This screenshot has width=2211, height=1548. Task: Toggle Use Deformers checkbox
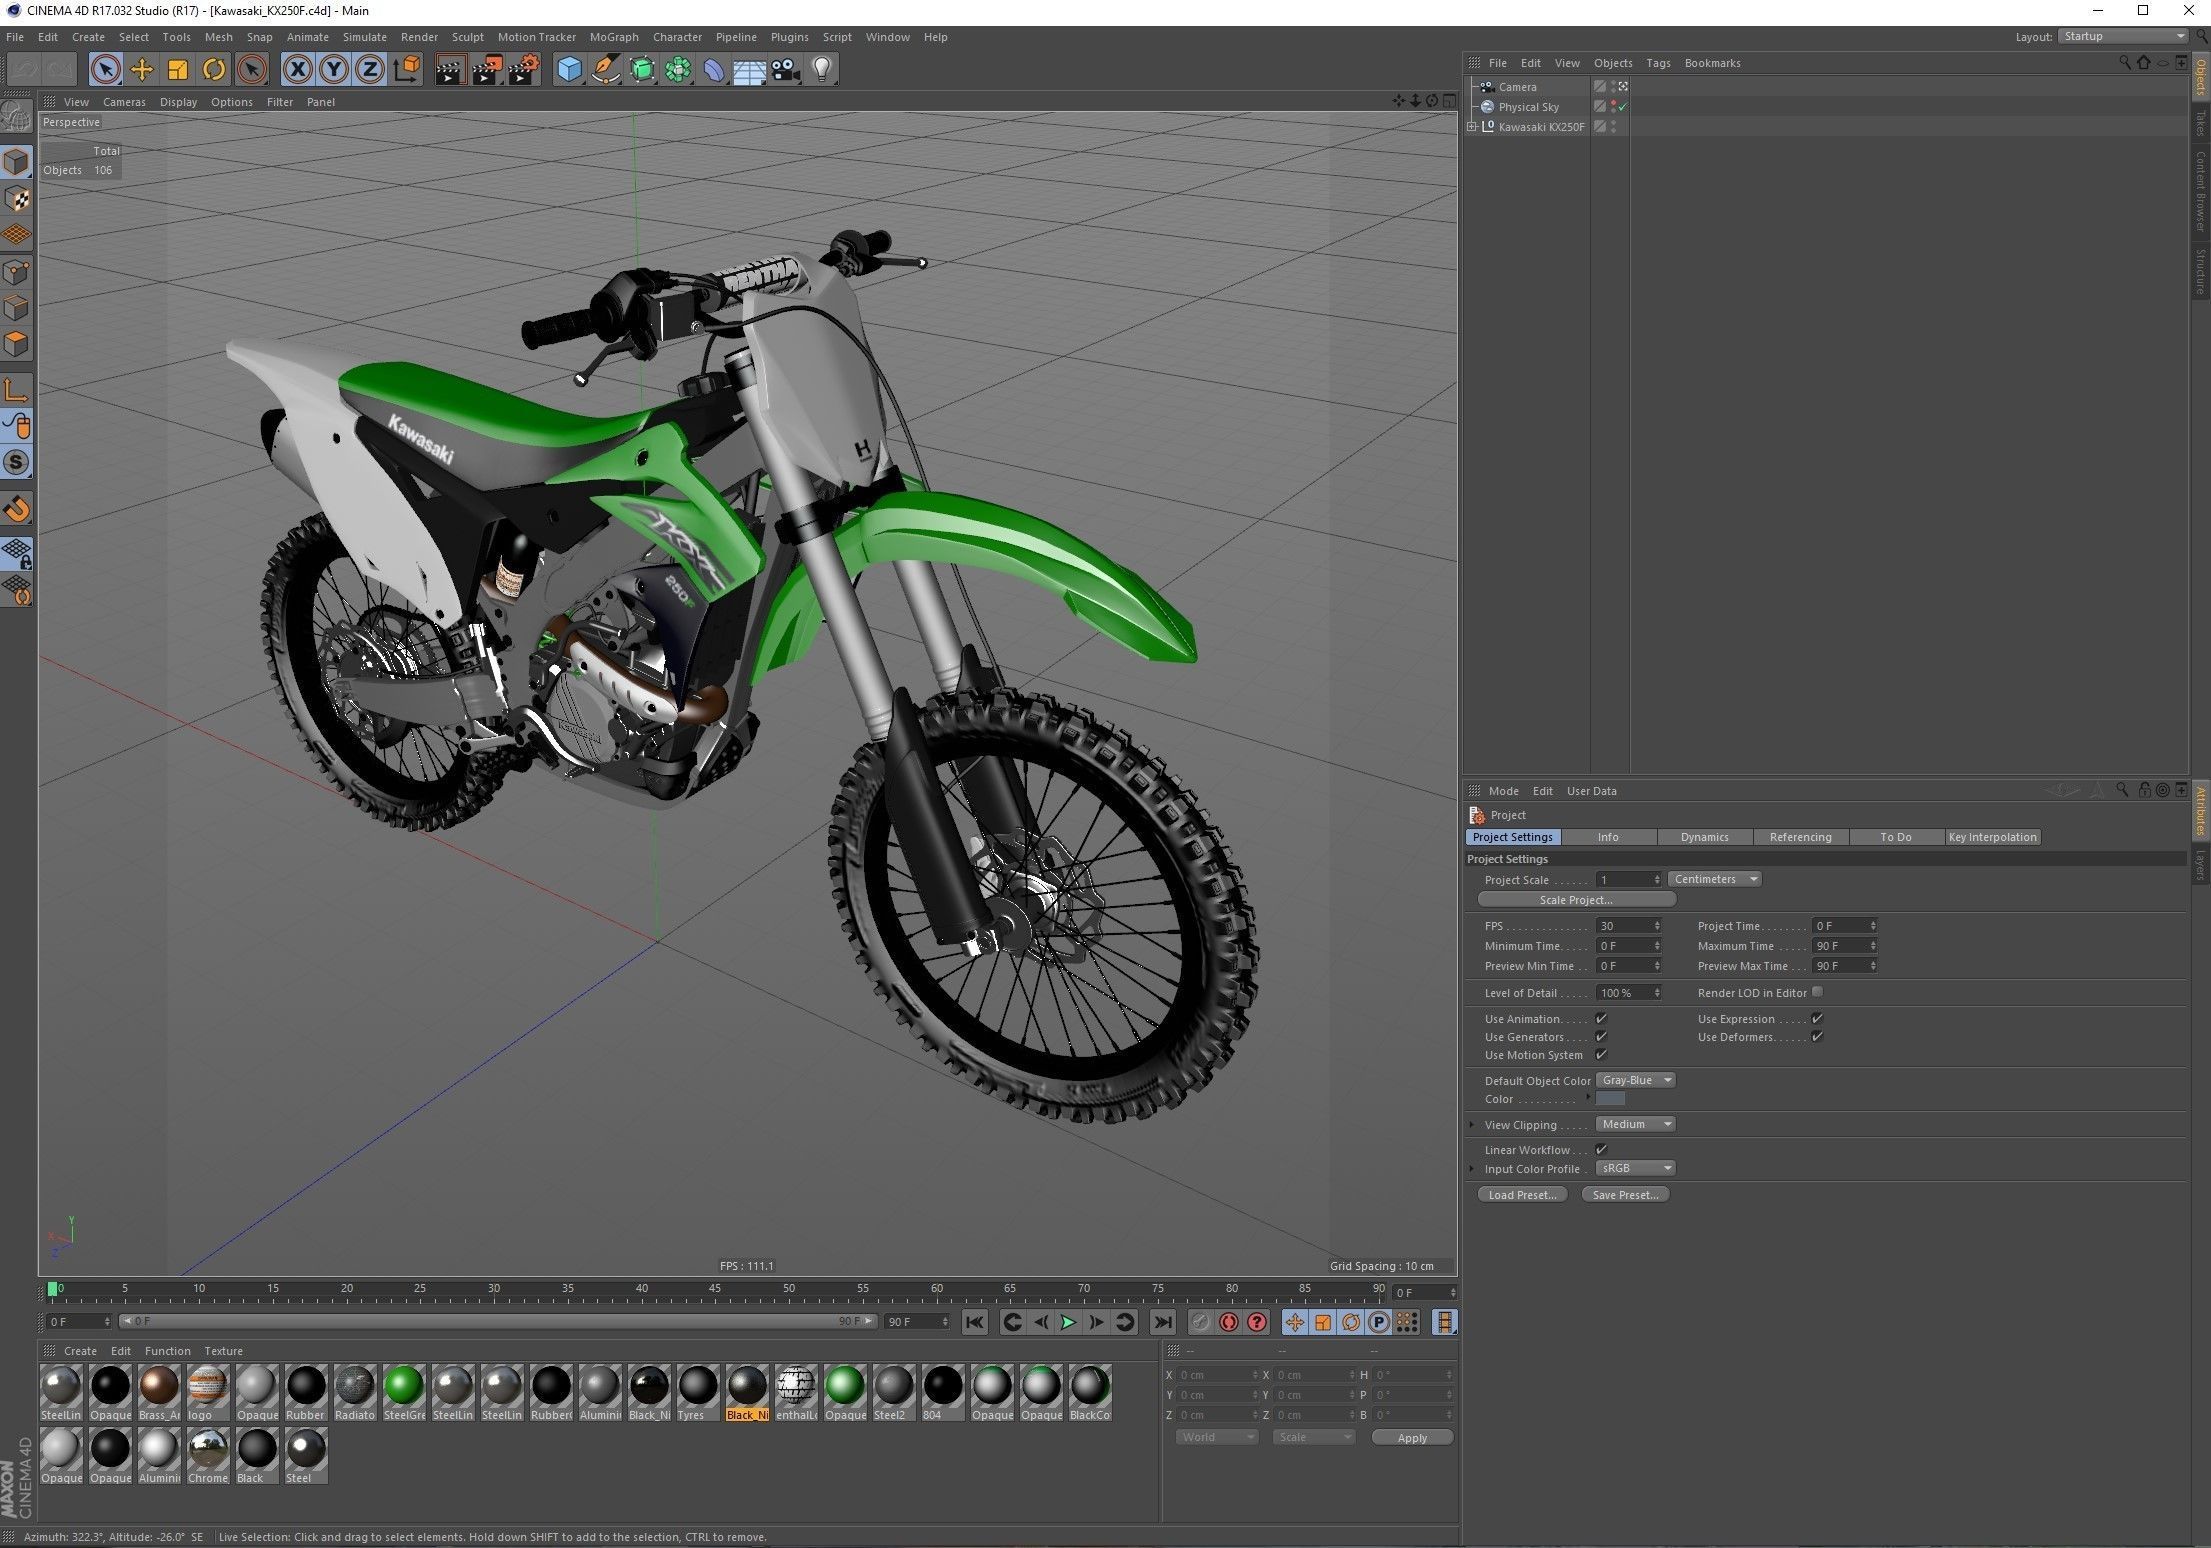[1817, 1036]
